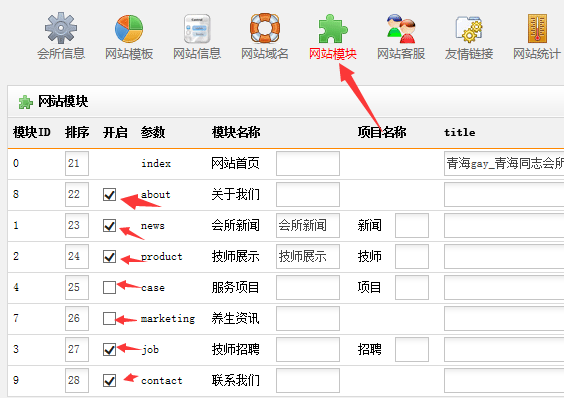Click the title field in job row
Viewport: 564px width, 398px height.
point(504,349)
